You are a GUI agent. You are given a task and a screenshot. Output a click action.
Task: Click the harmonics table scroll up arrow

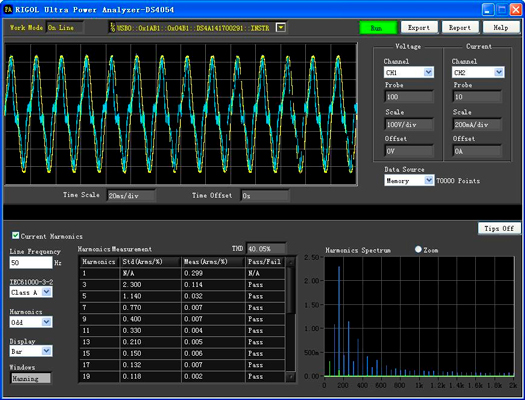click(x=291, y=262)
